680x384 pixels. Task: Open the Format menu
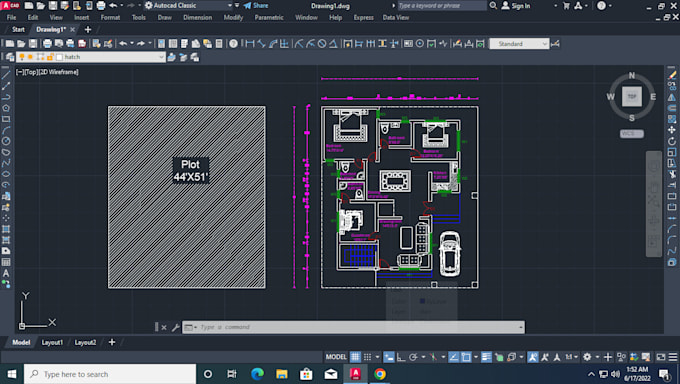pos(110,17)
